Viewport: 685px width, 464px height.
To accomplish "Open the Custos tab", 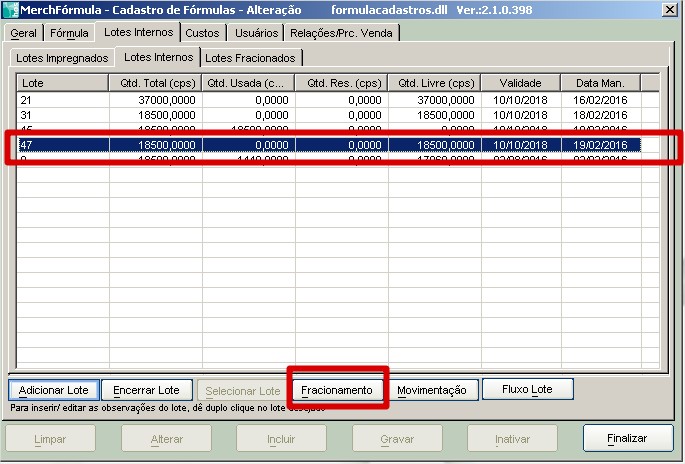I will (202, 33).
